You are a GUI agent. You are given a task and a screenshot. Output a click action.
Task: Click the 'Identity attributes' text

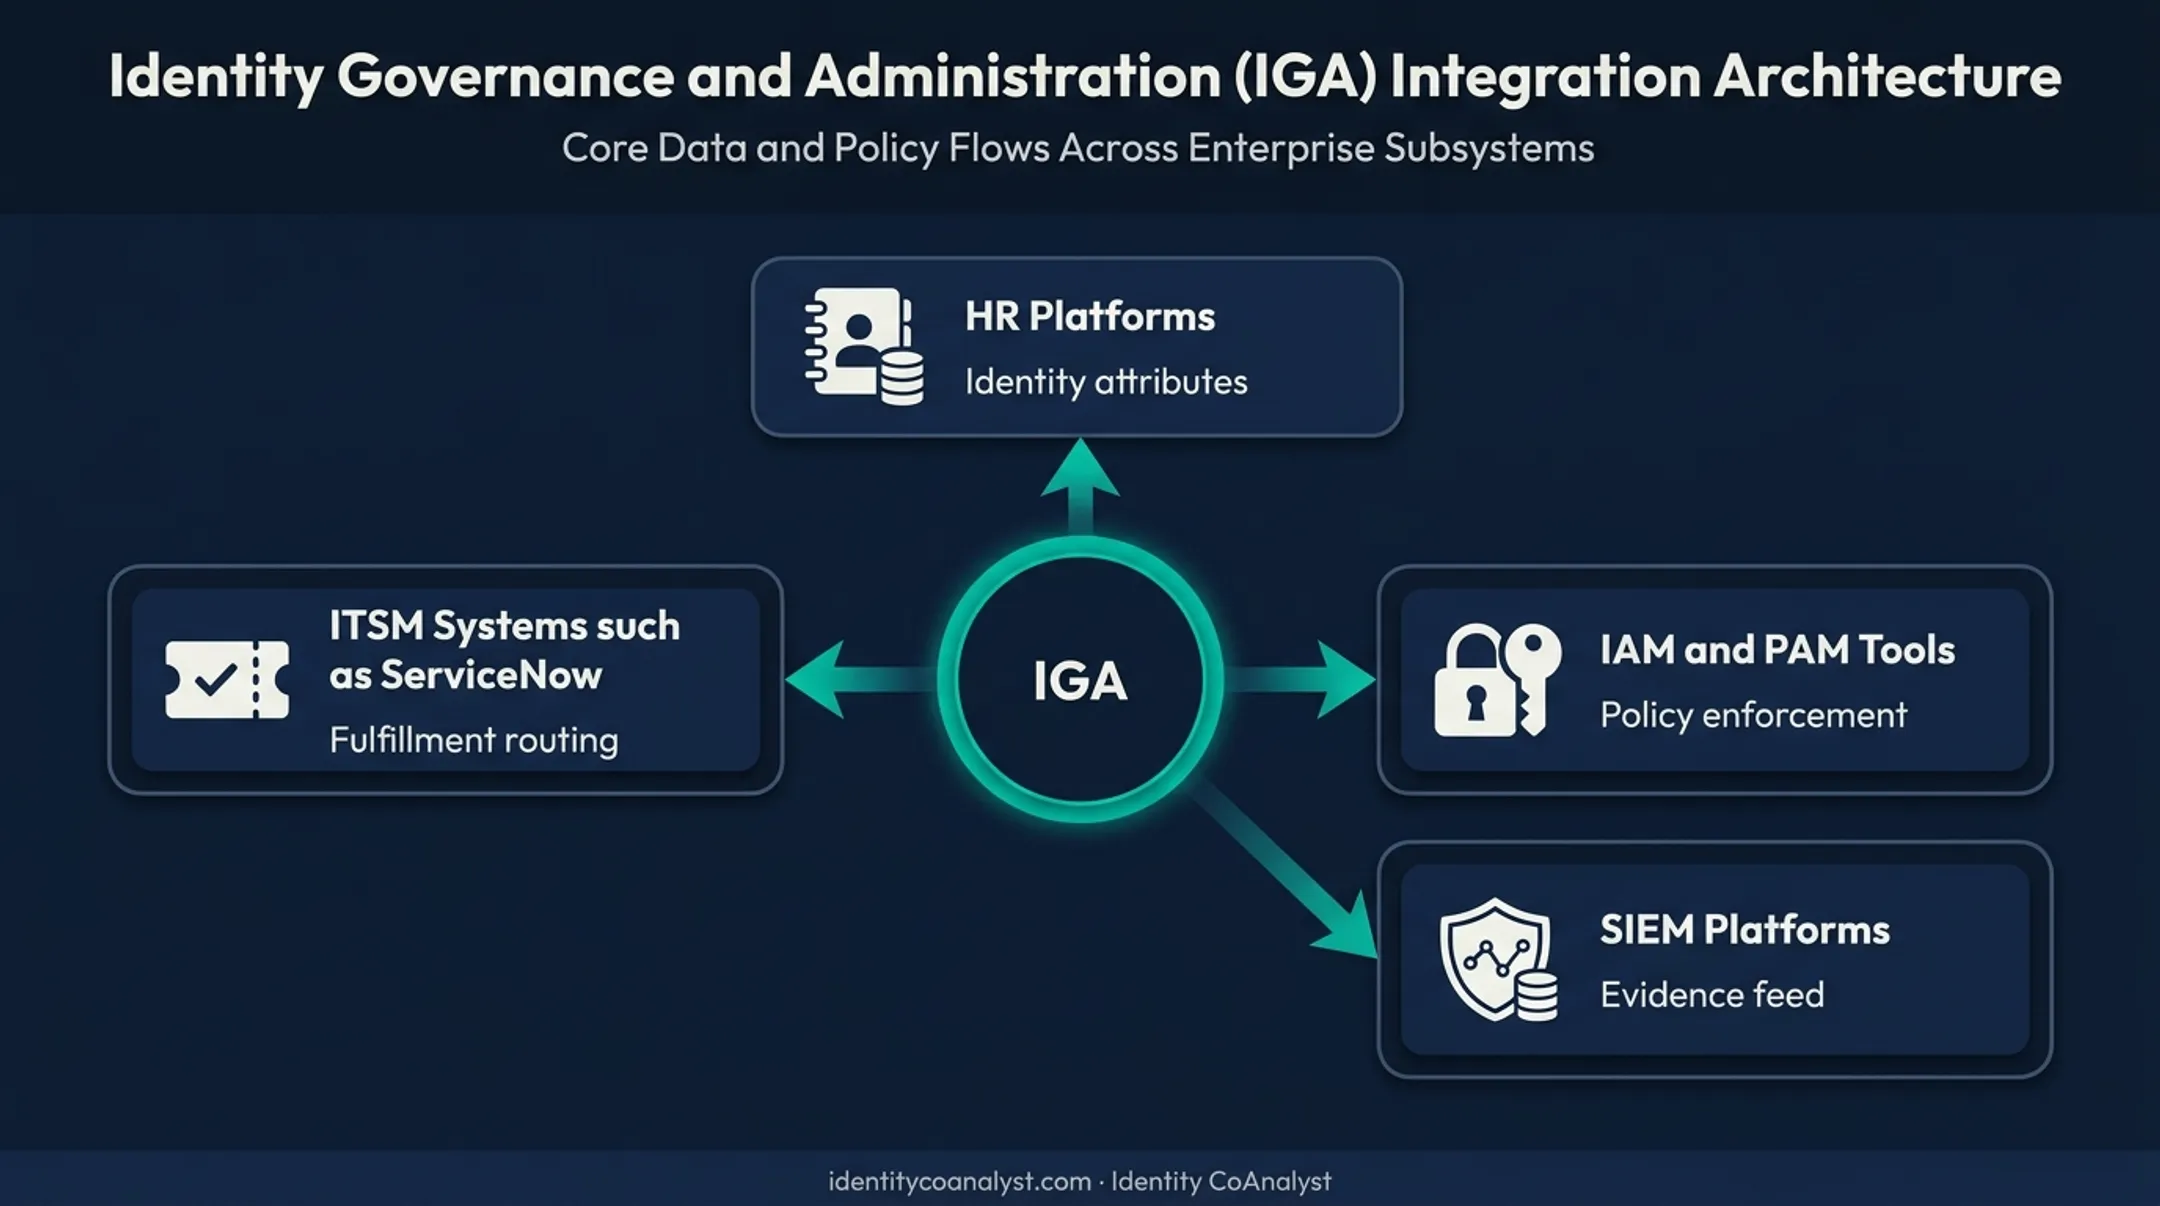click(1106, 381)
